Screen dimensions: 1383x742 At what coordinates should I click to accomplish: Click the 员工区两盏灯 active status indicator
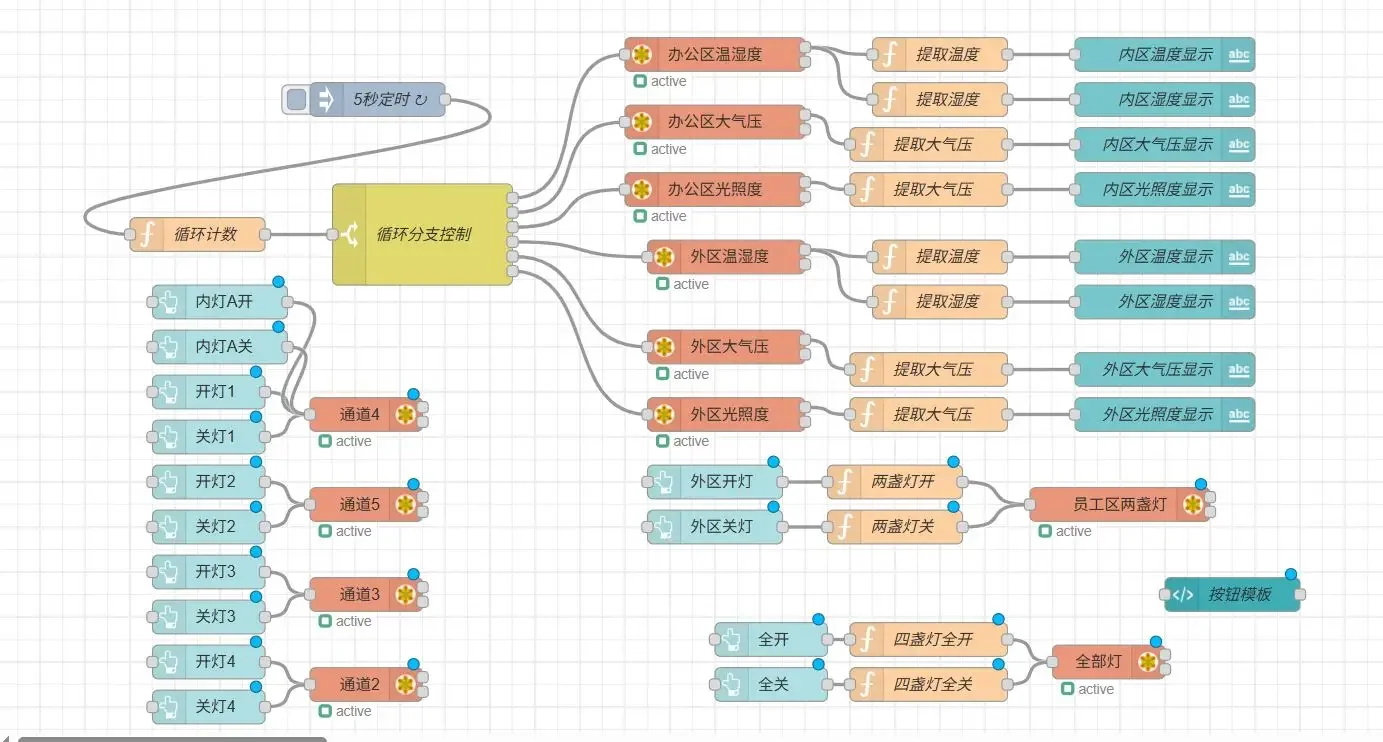(x=1045, y=531)
